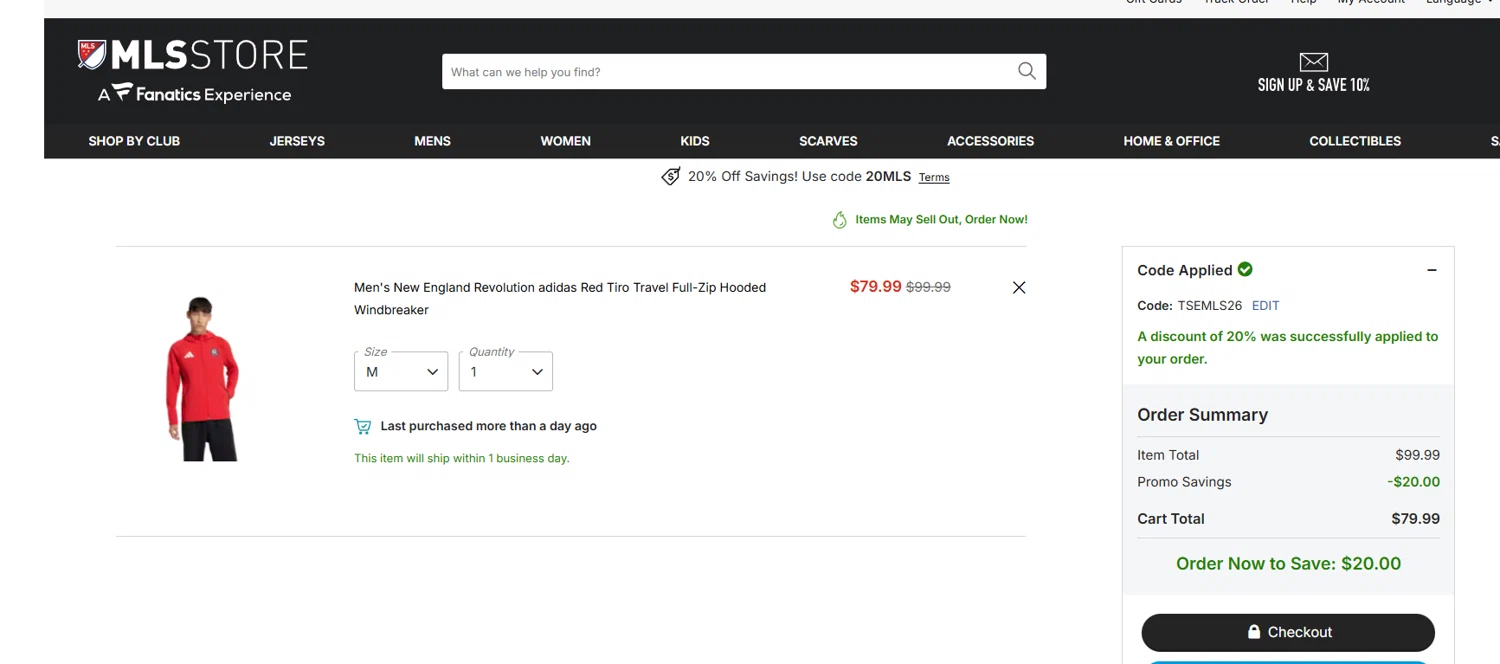The width and height of the screenshot is (1500, 664).
Task: Click the Cart Total $79.99 amount
Action: 1416,519
